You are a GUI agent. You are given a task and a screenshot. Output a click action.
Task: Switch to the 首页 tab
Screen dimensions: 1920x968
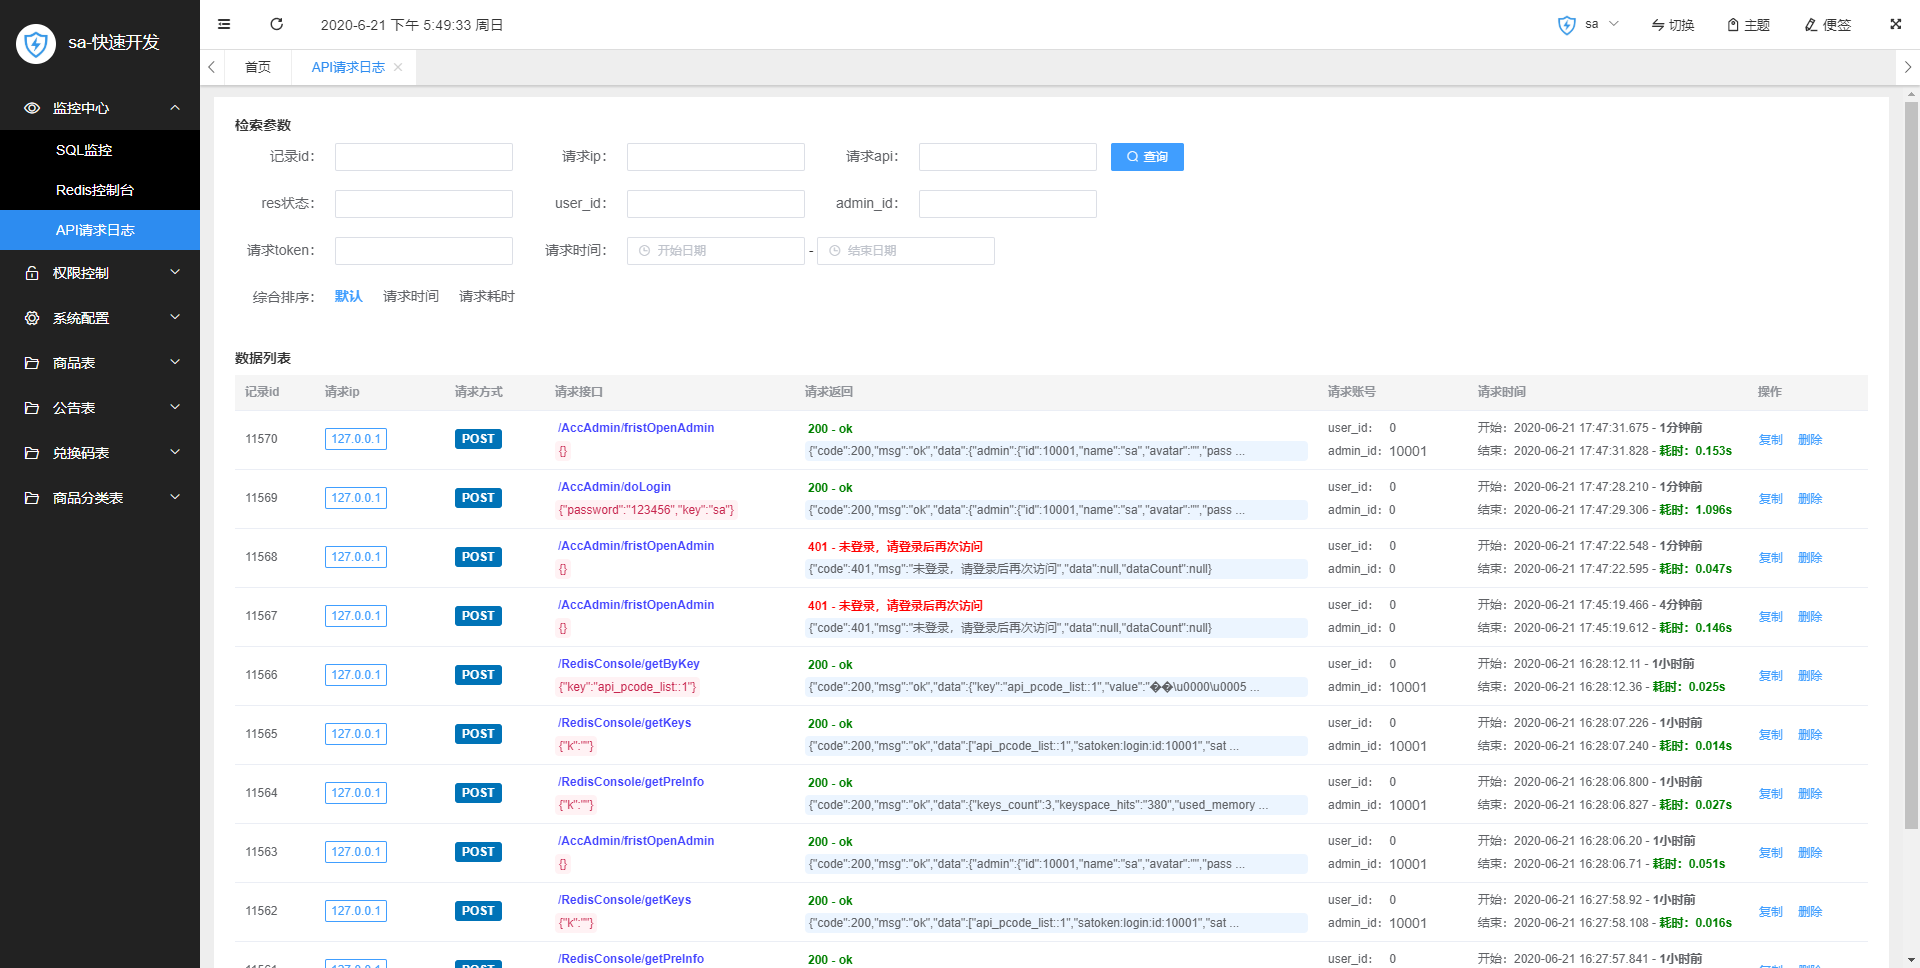[x=258, y=67]
